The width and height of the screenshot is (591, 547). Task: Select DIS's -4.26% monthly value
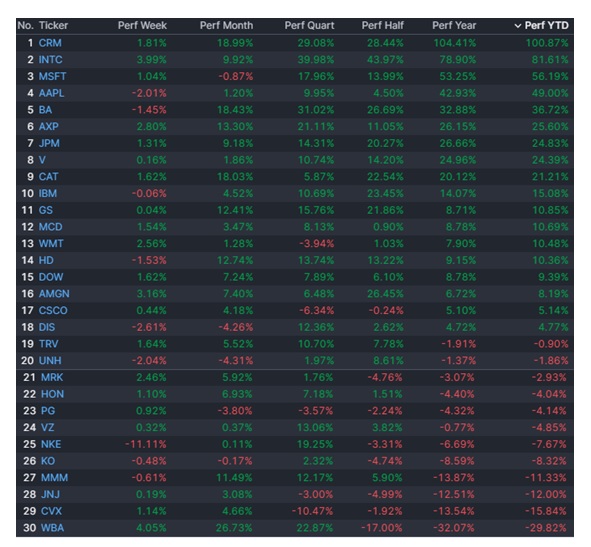pos(236,327)
